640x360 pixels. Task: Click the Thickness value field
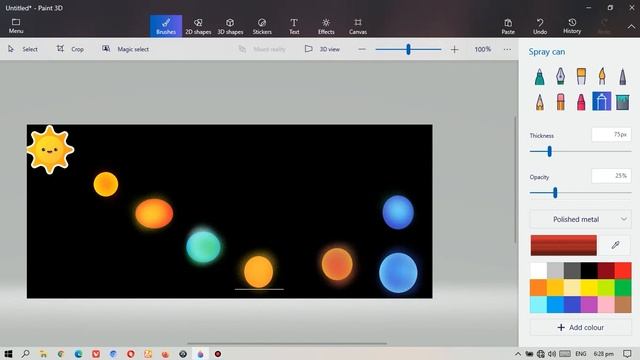pyautogui.click(x=611, y=135)
